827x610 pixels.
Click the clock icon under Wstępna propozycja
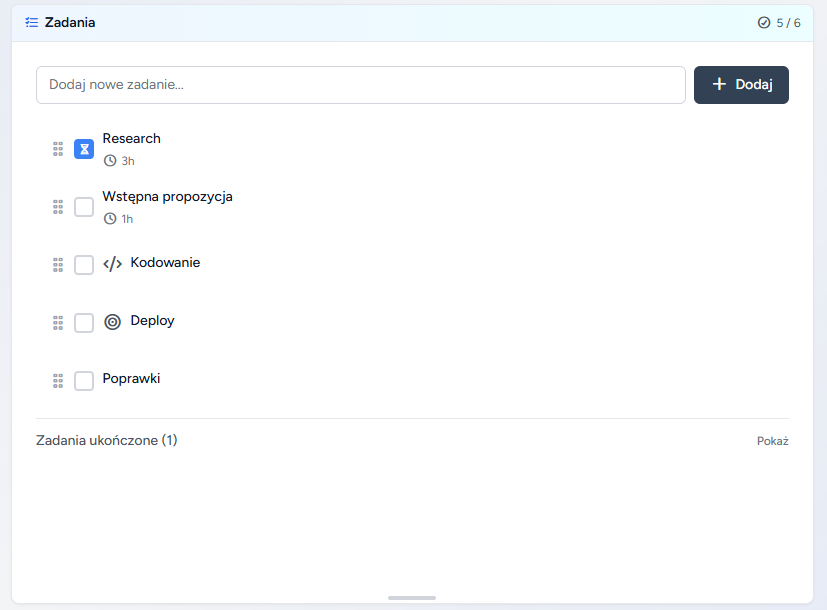(x=110, y=219)
